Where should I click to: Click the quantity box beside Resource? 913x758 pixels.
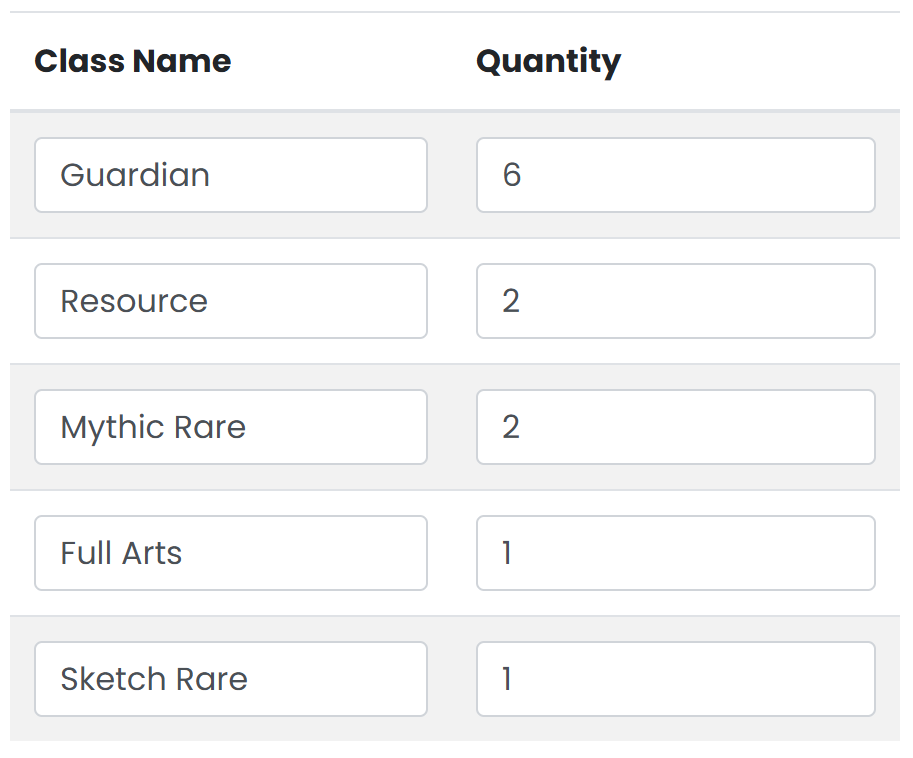click(675, 301)
